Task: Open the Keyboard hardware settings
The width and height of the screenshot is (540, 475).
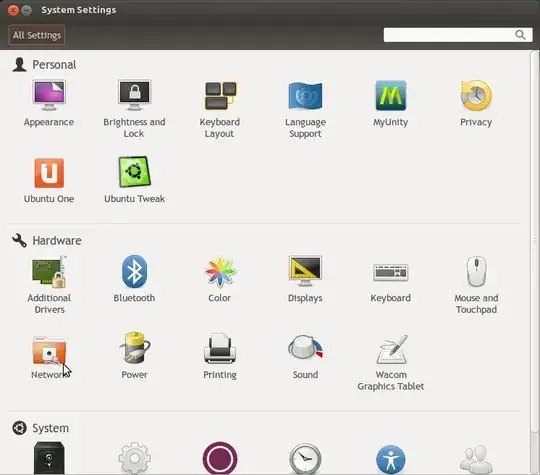Action: [x=391, y=282]
